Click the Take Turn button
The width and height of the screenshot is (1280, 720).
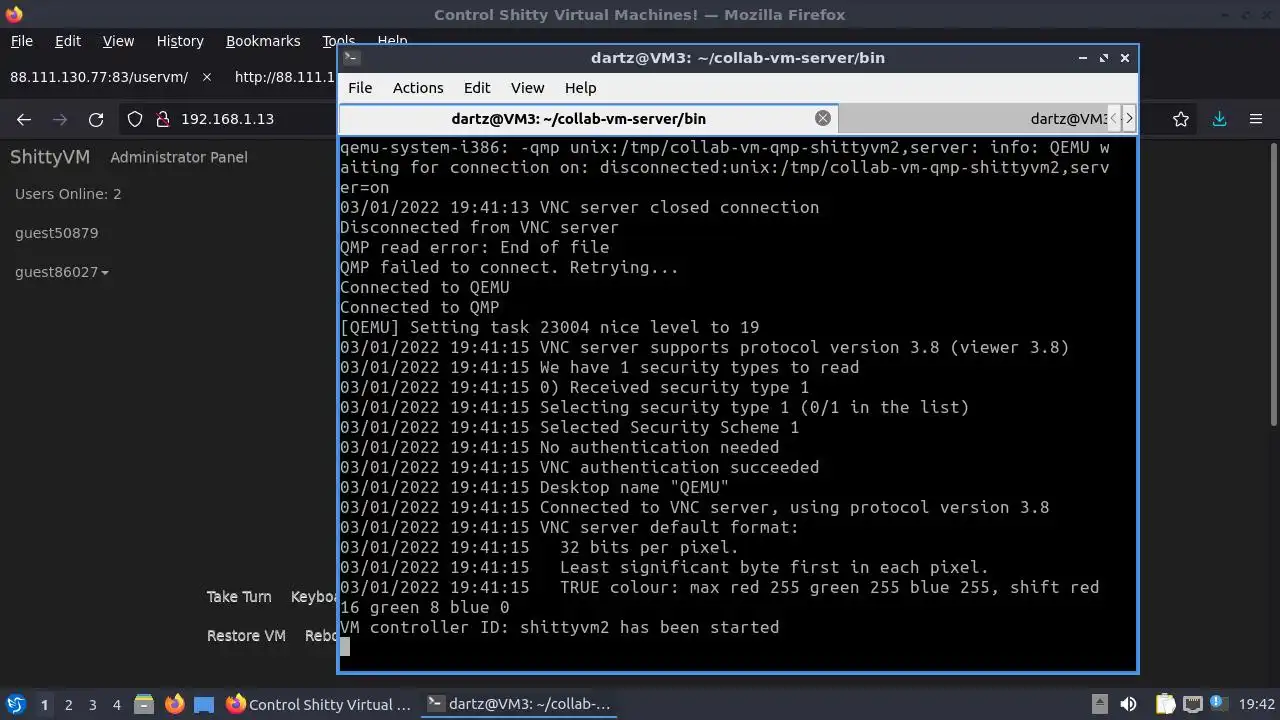[x=239, y=597]
